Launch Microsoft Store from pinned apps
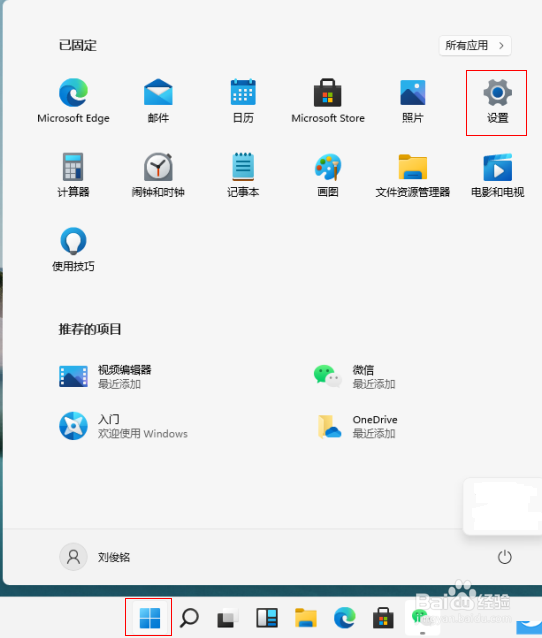Screen dimensions: 542x638 328,101
